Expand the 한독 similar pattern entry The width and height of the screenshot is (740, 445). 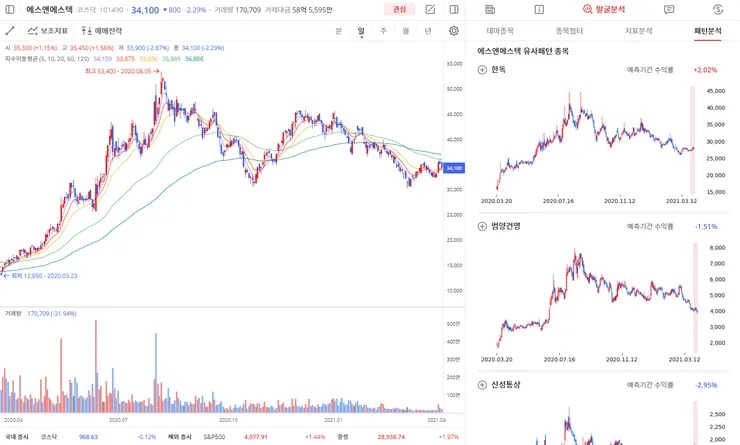(x=482, y=70)
